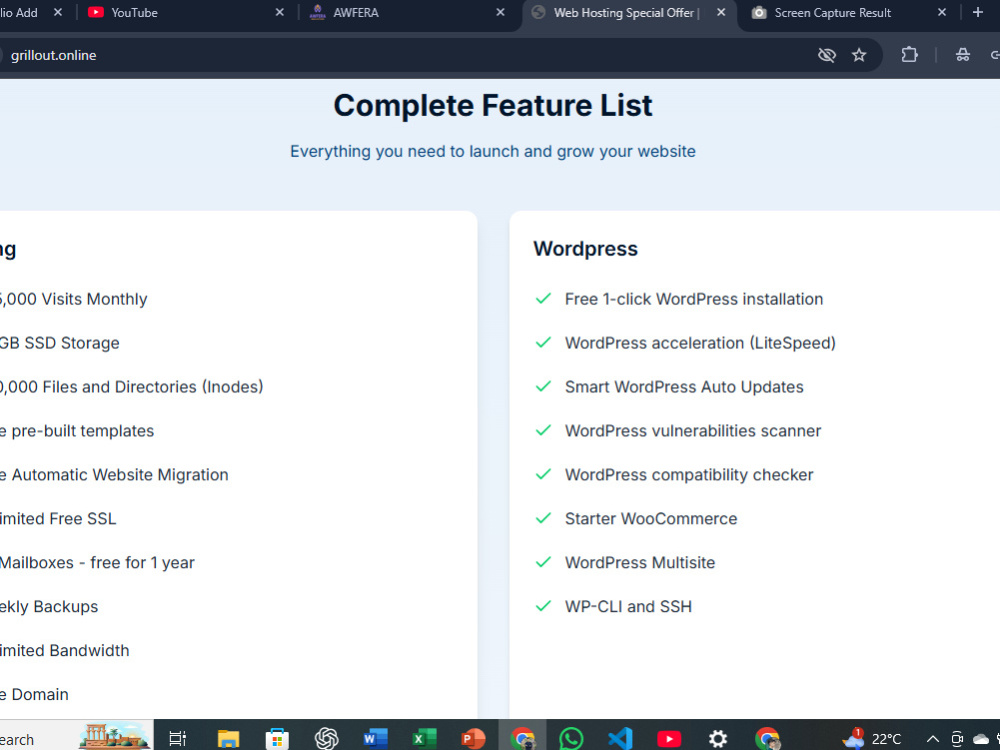Screen dimensions: 1000x750
Task: Click checkmark beside Free 1-click WordPress installation
Action: (x=543, y=298)
